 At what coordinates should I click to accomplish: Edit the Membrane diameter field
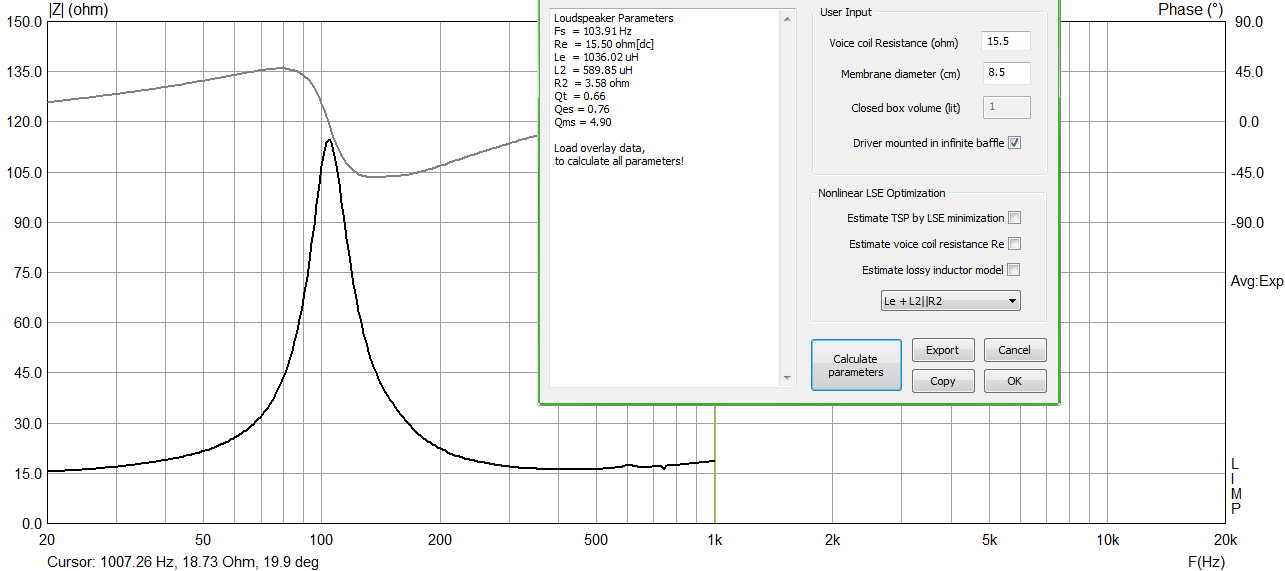pos(1006,74)
